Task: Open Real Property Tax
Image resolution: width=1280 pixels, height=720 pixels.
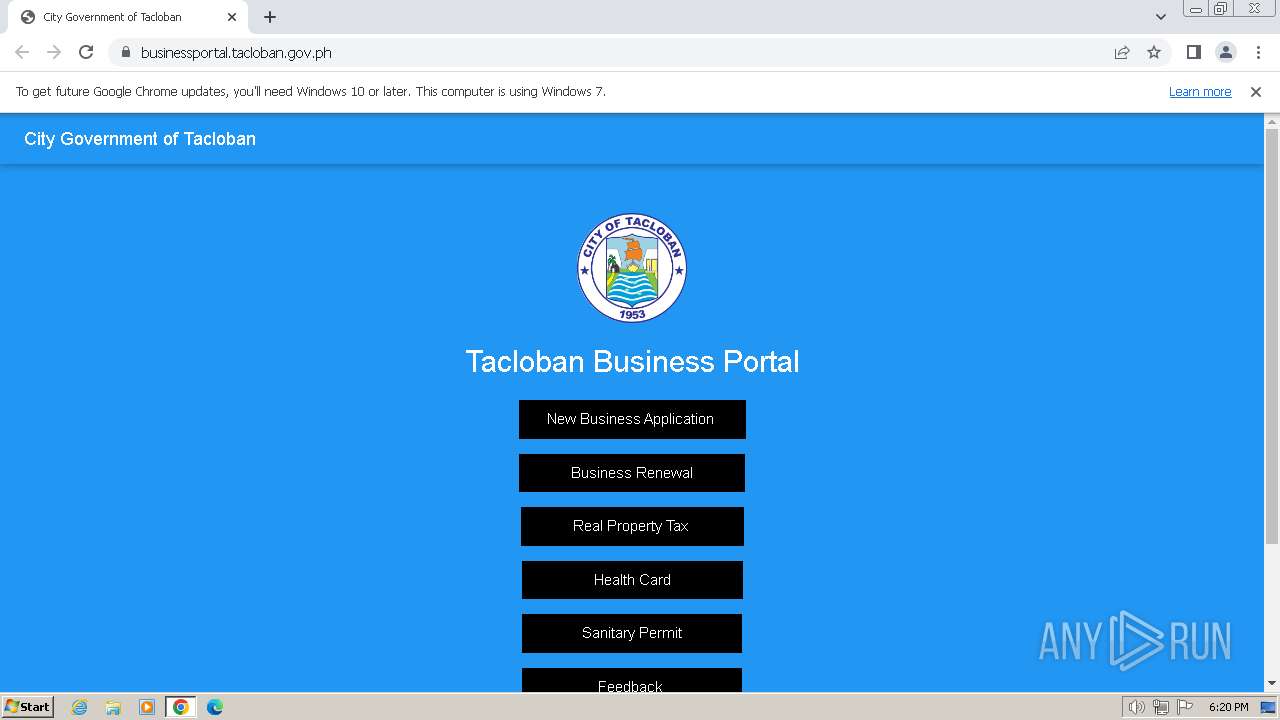Action: (632, 526)
